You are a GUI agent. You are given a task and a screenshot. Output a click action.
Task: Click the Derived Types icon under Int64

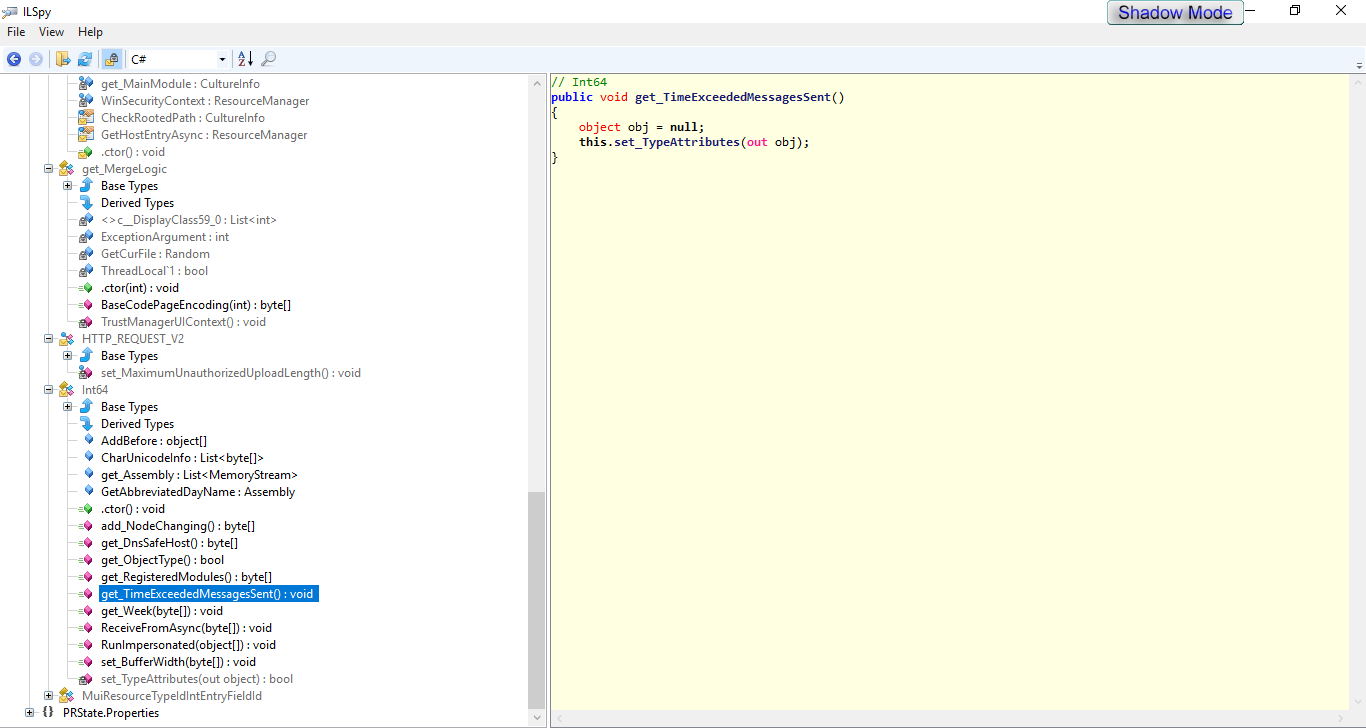[x=86, y=424]
